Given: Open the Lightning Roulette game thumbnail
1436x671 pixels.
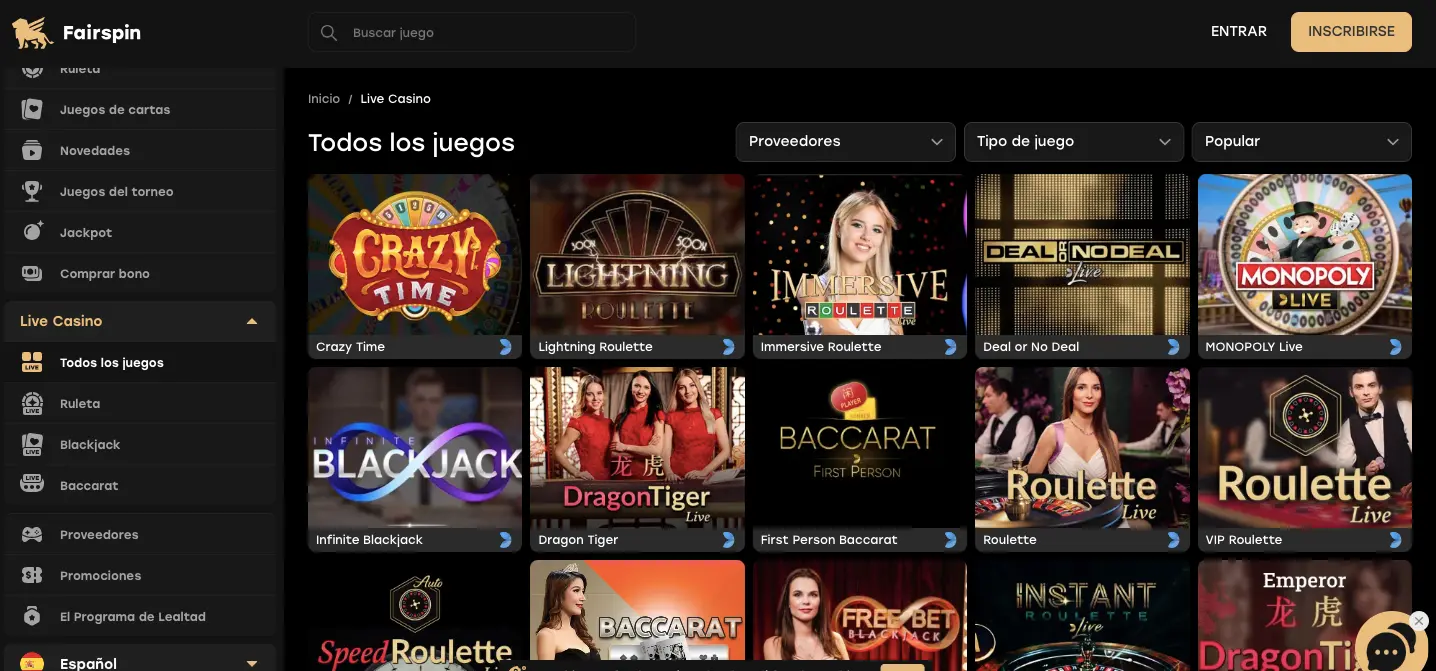Looking at the screenshot, I should click(637, 255).
